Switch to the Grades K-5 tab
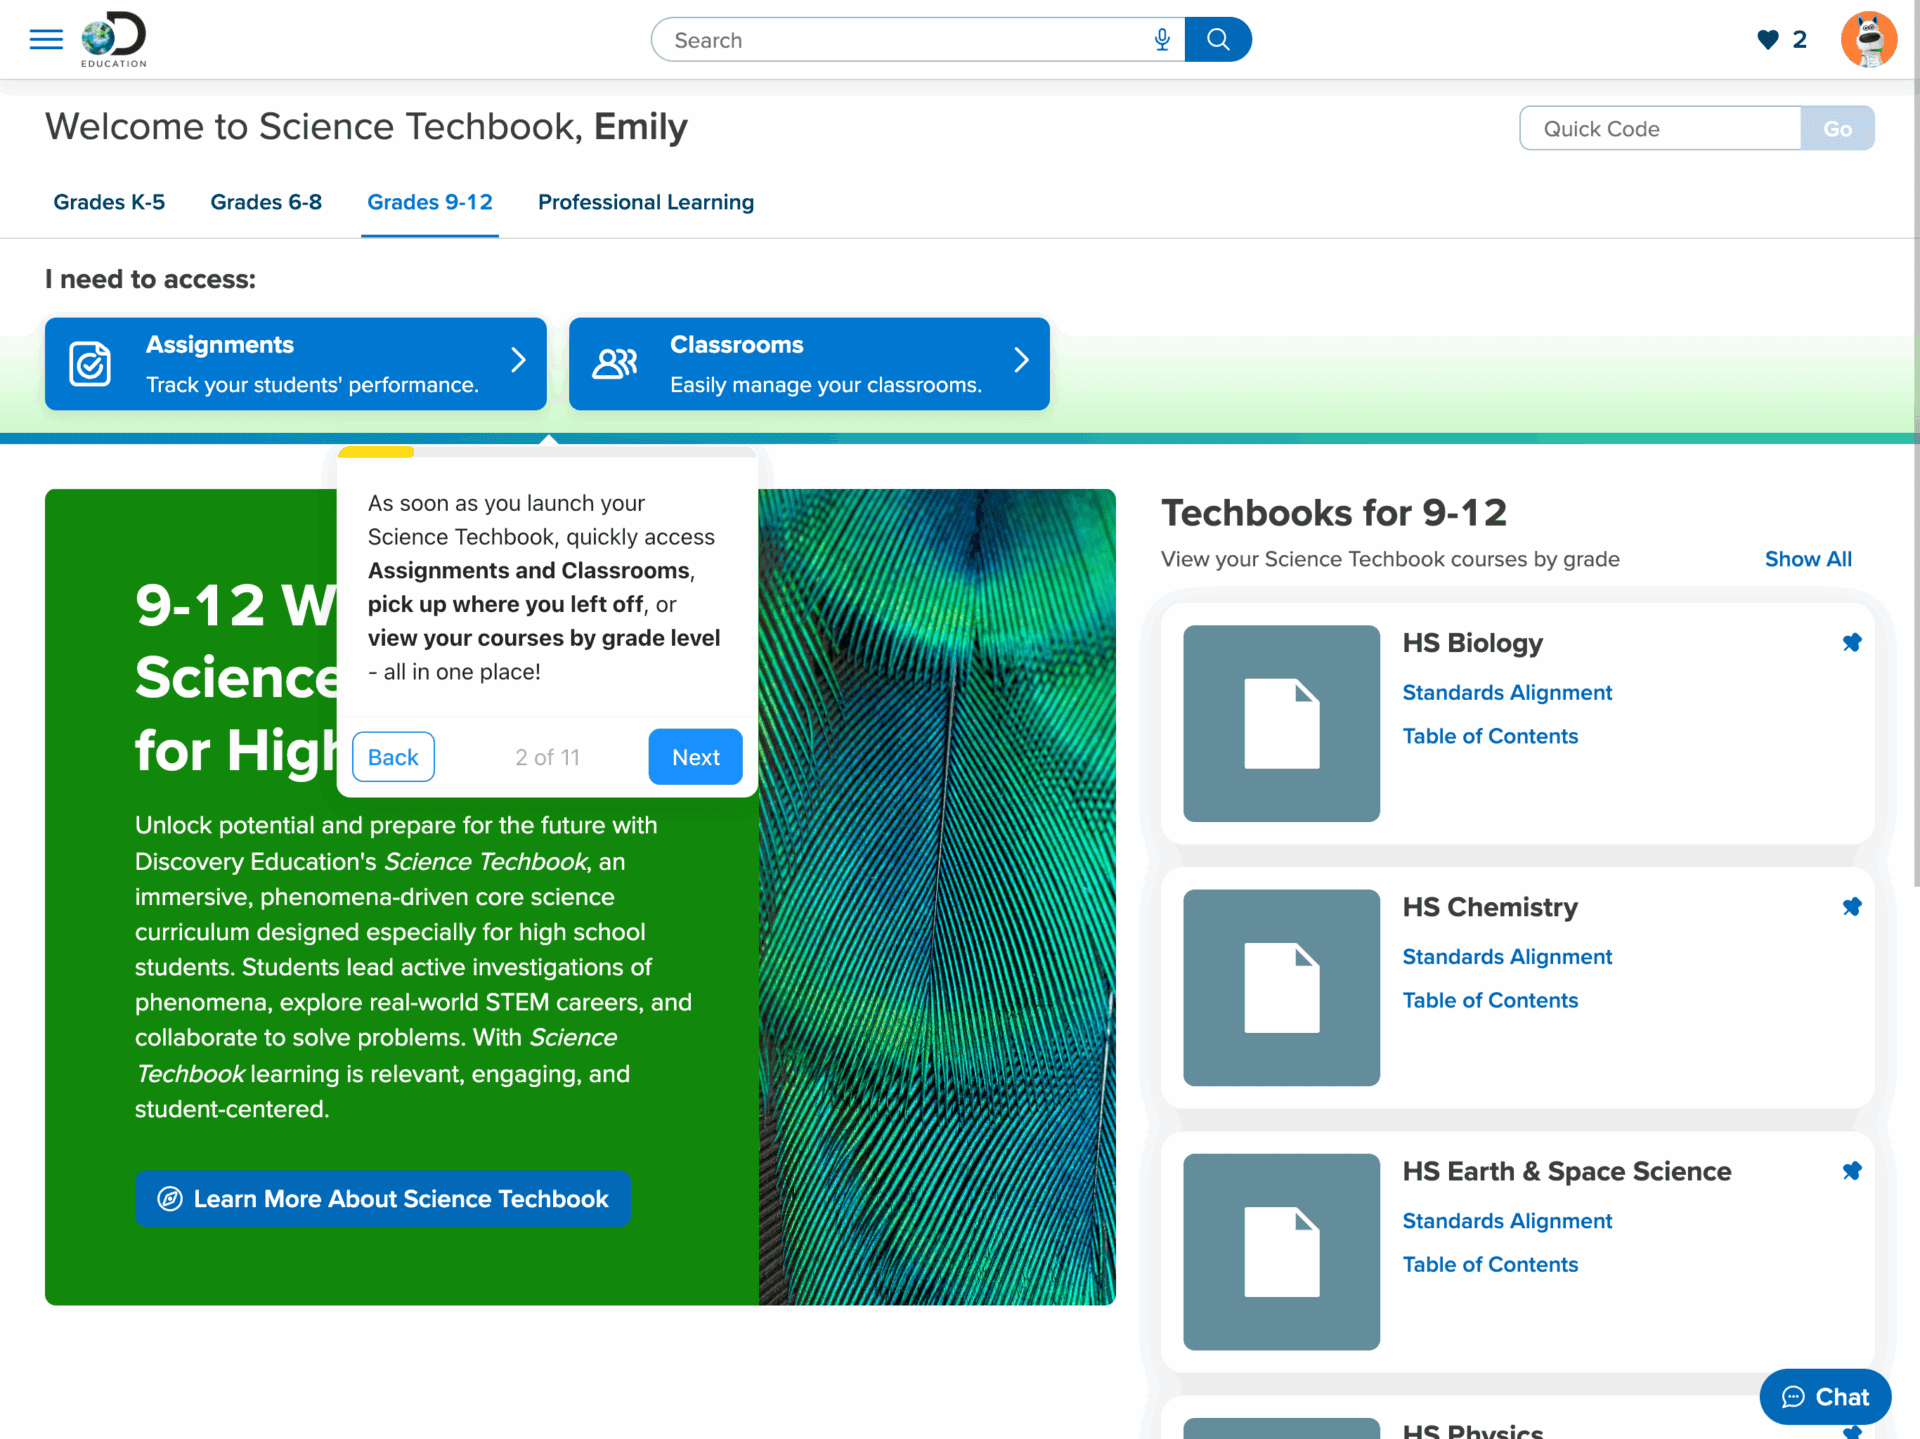The width and height of the screenshot is (1920, 1439). point(109,202)
